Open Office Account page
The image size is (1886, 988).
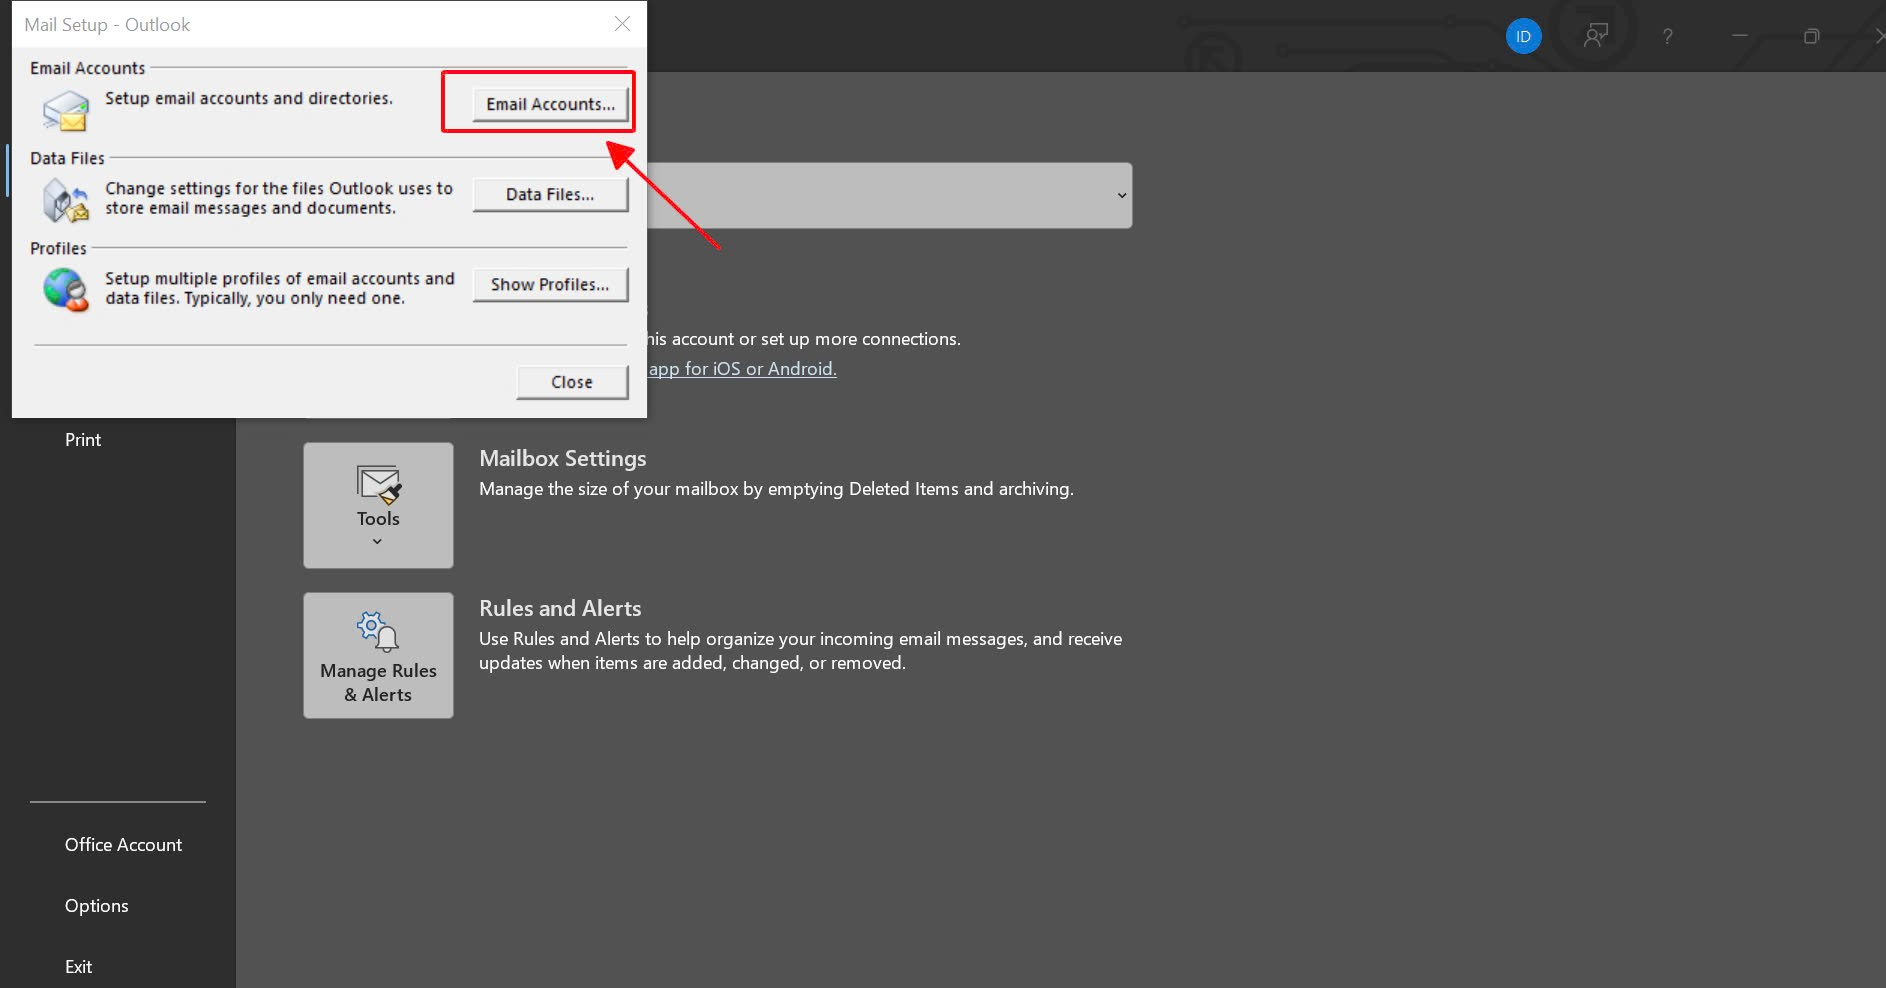pyautogui.click(x=123, y=845)
